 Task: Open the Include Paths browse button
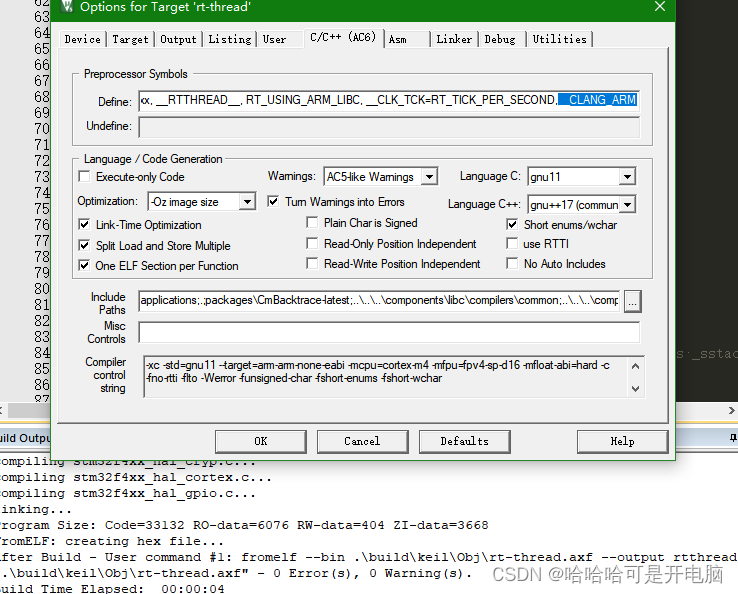coord(633,301)
